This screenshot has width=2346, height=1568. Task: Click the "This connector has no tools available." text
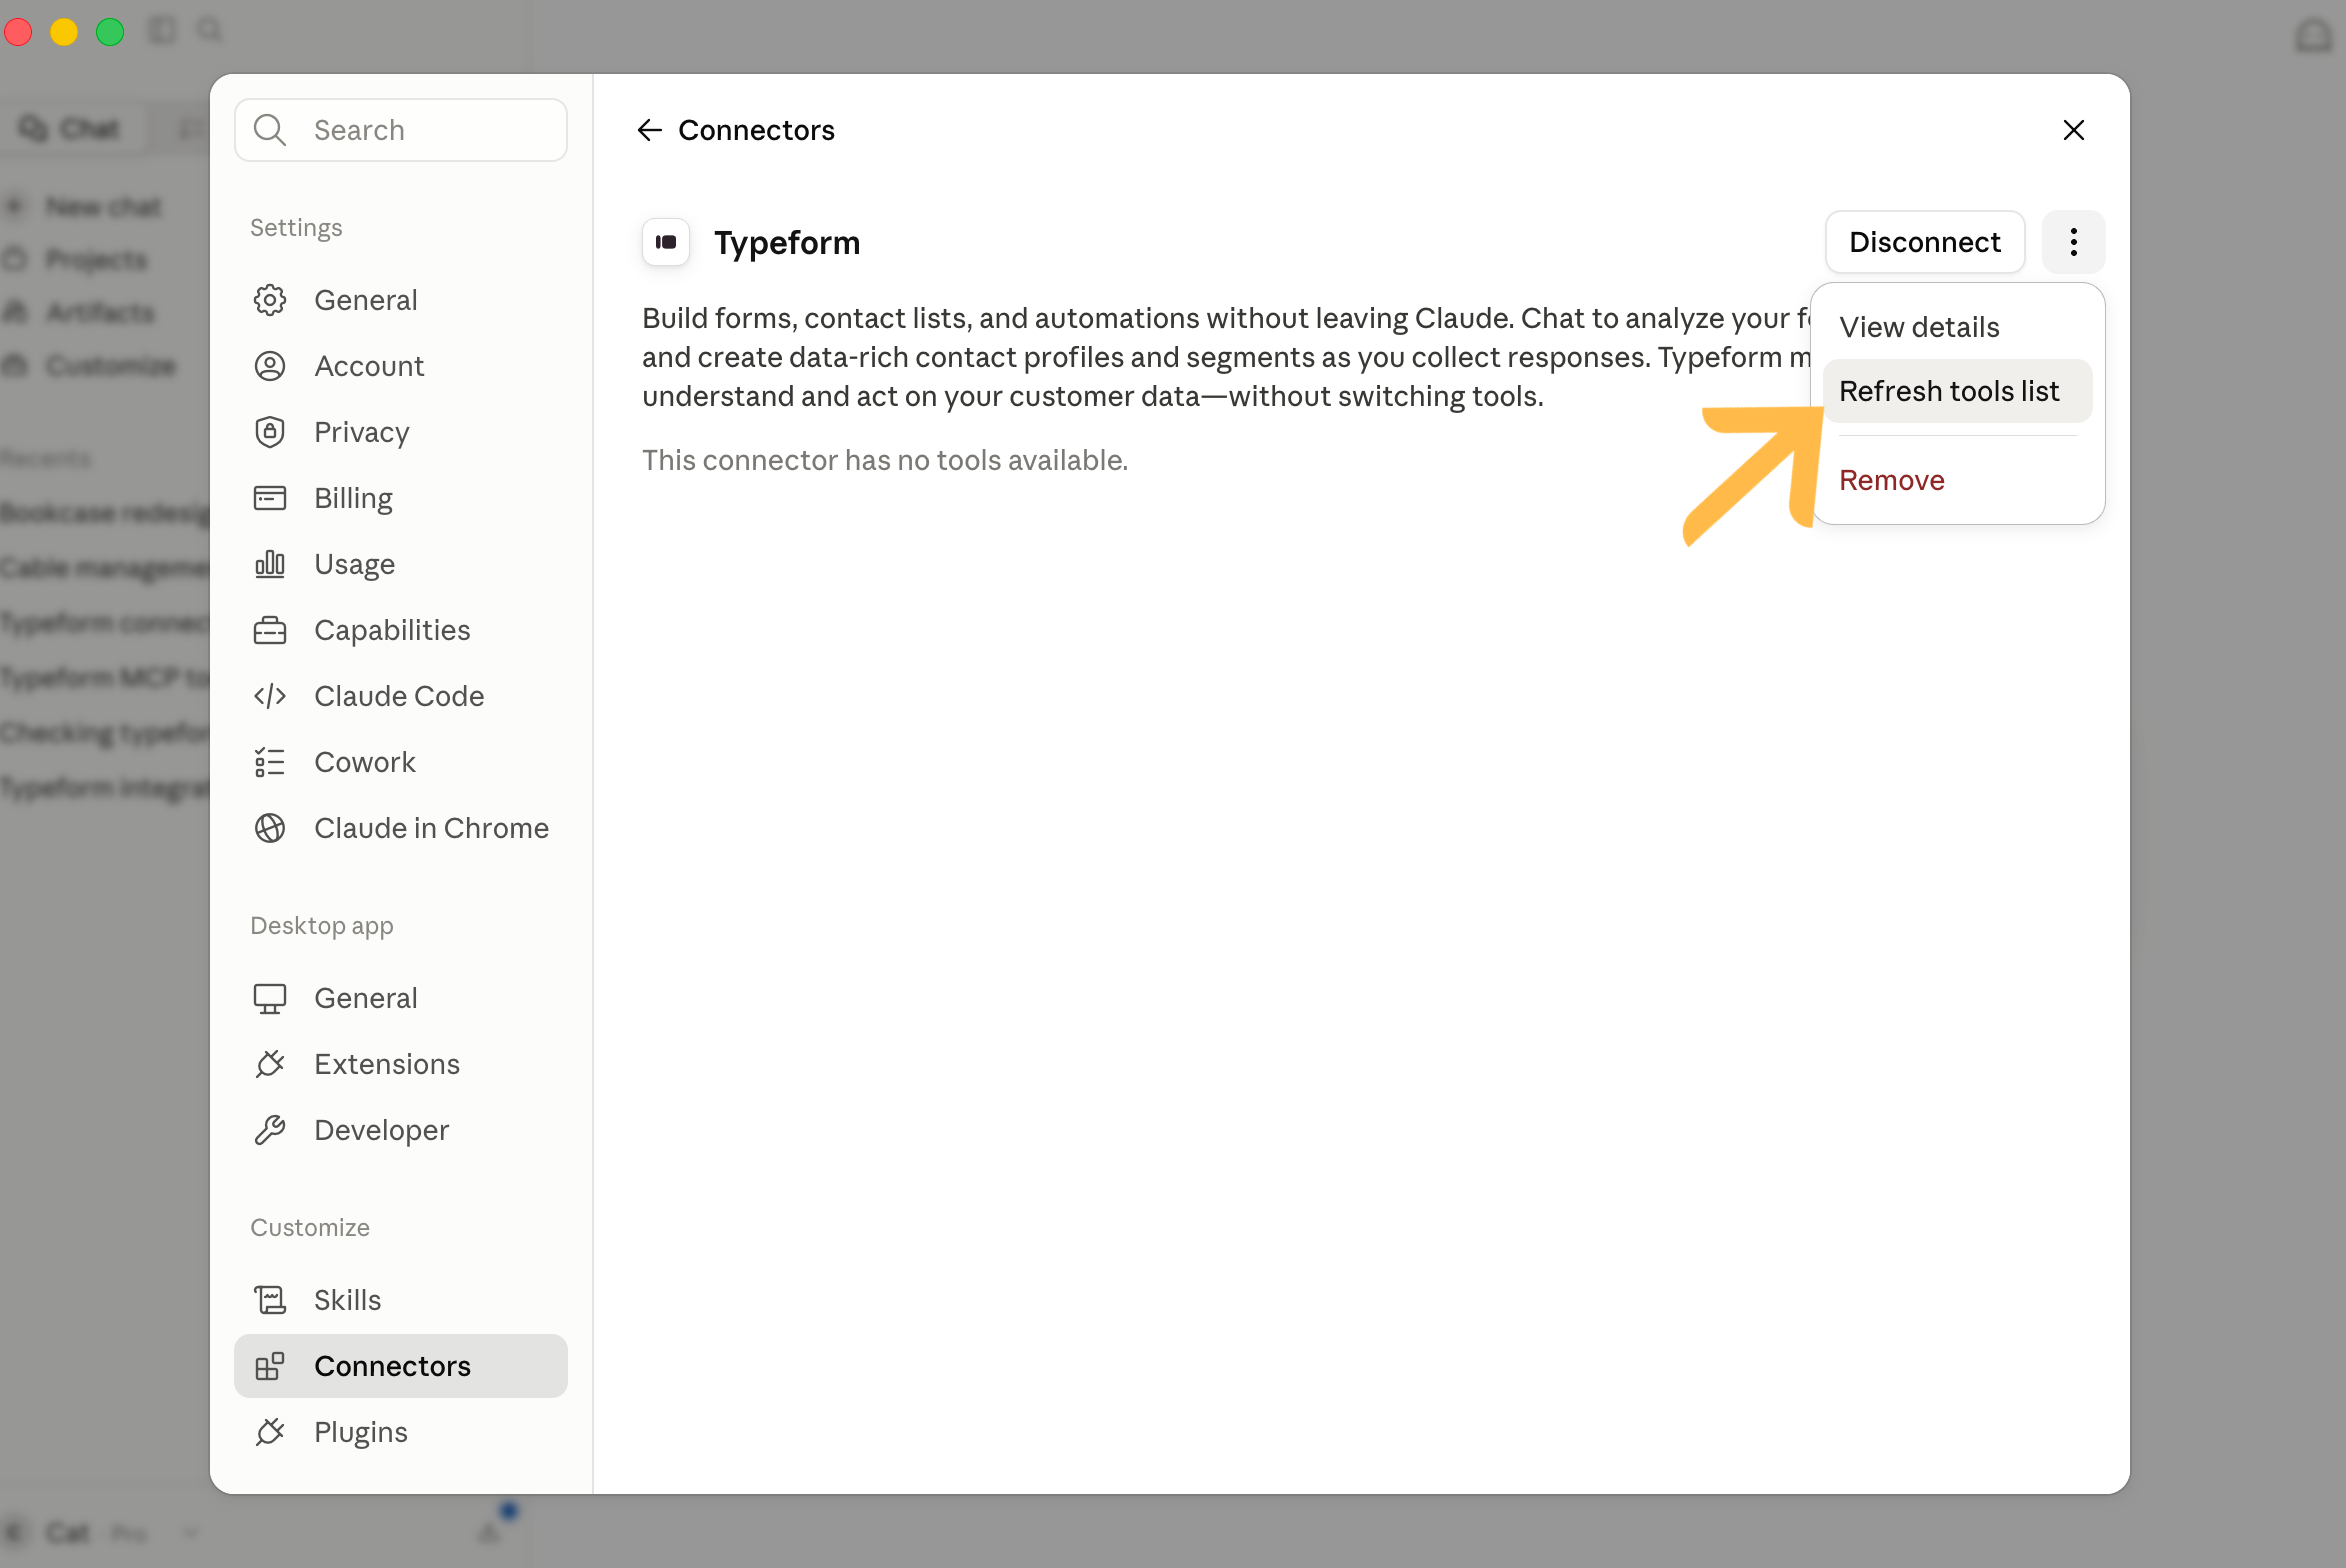[885, 460]
